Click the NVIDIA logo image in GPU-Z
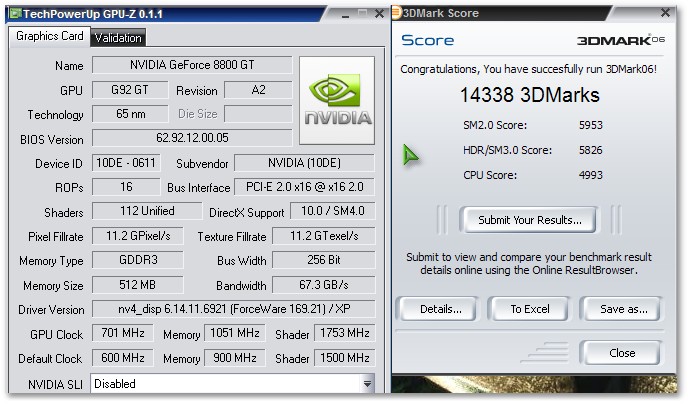This screenshot has width=688, height=404. pyautogui.click(x=337, y=100)
